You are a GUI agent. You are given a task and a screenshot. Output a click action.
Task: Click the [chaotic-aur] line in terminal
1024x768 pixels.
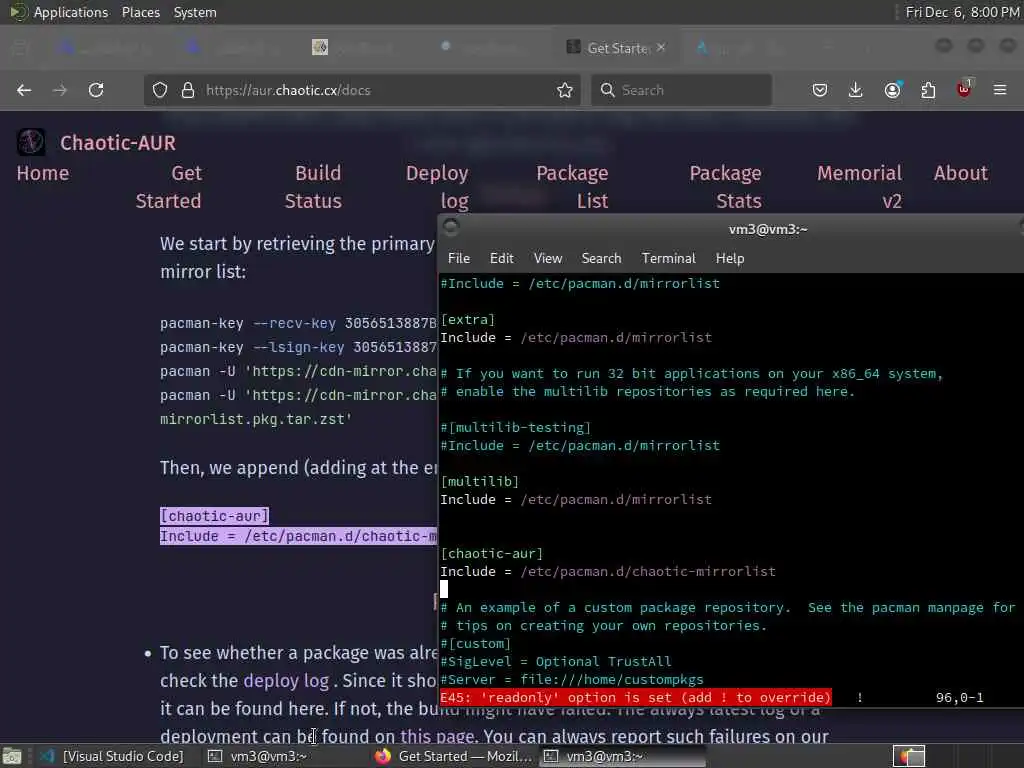[492, 553]
